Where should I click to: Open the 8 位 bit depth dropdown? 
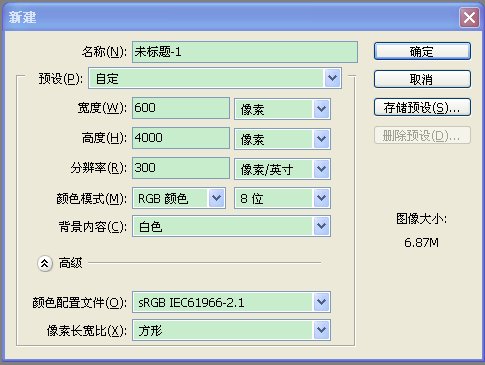pos(282,198)
